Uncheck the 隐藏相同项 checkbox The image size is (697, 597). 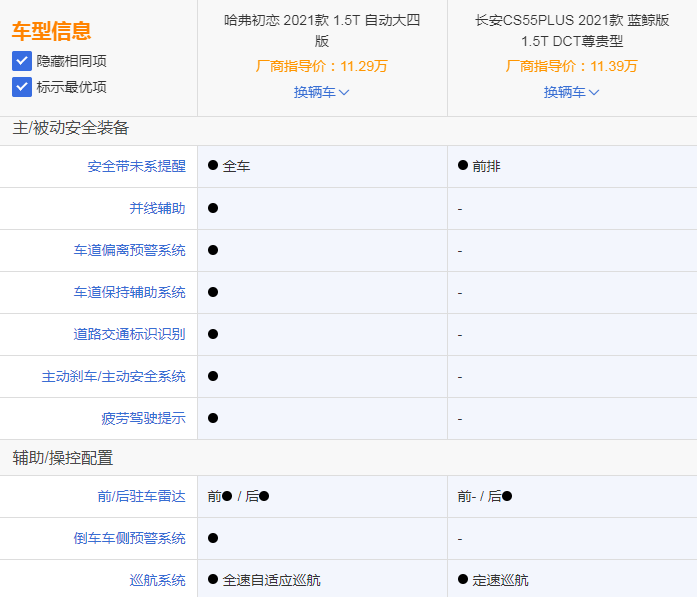(22, 61)
